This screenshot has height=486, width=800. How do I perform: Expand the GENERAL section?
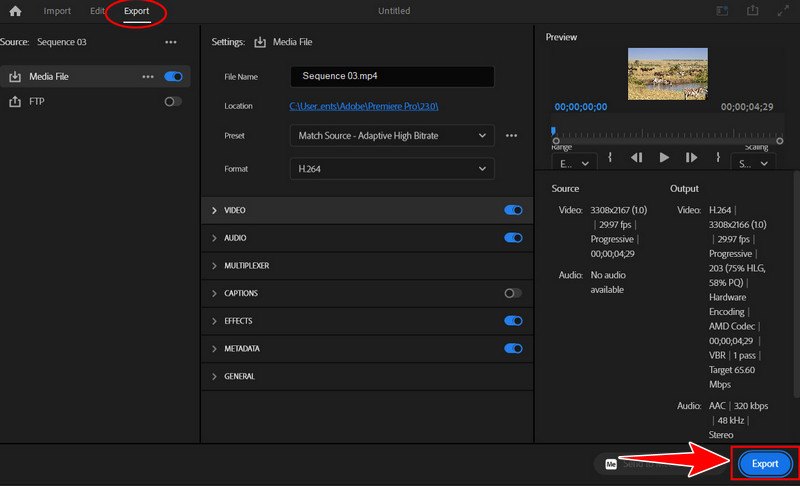point(214,376)
